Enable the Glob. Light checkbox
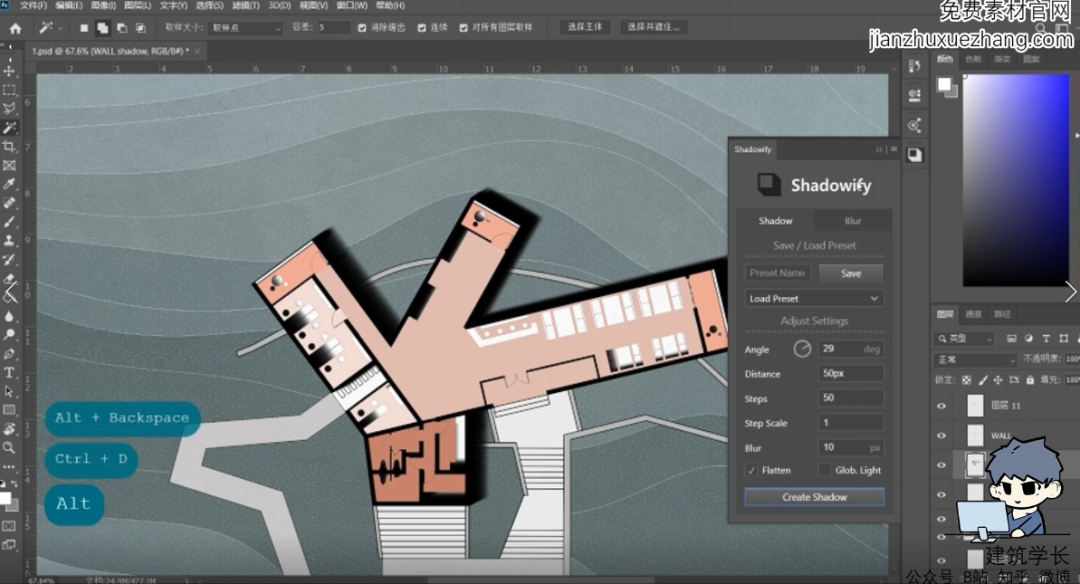This screenshot has width=1080, height=584. (x=825, y=470)
